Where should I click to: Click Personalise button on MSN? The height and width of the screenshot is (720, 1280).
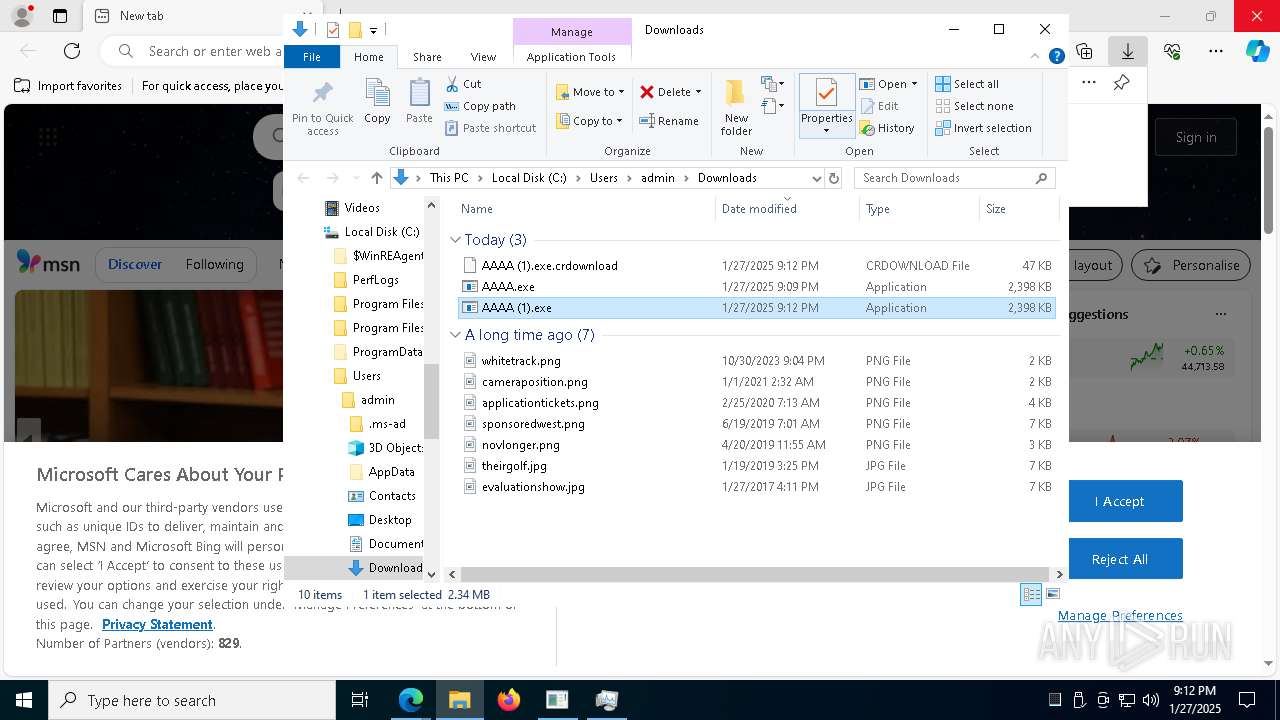[x=1192, y=265]
